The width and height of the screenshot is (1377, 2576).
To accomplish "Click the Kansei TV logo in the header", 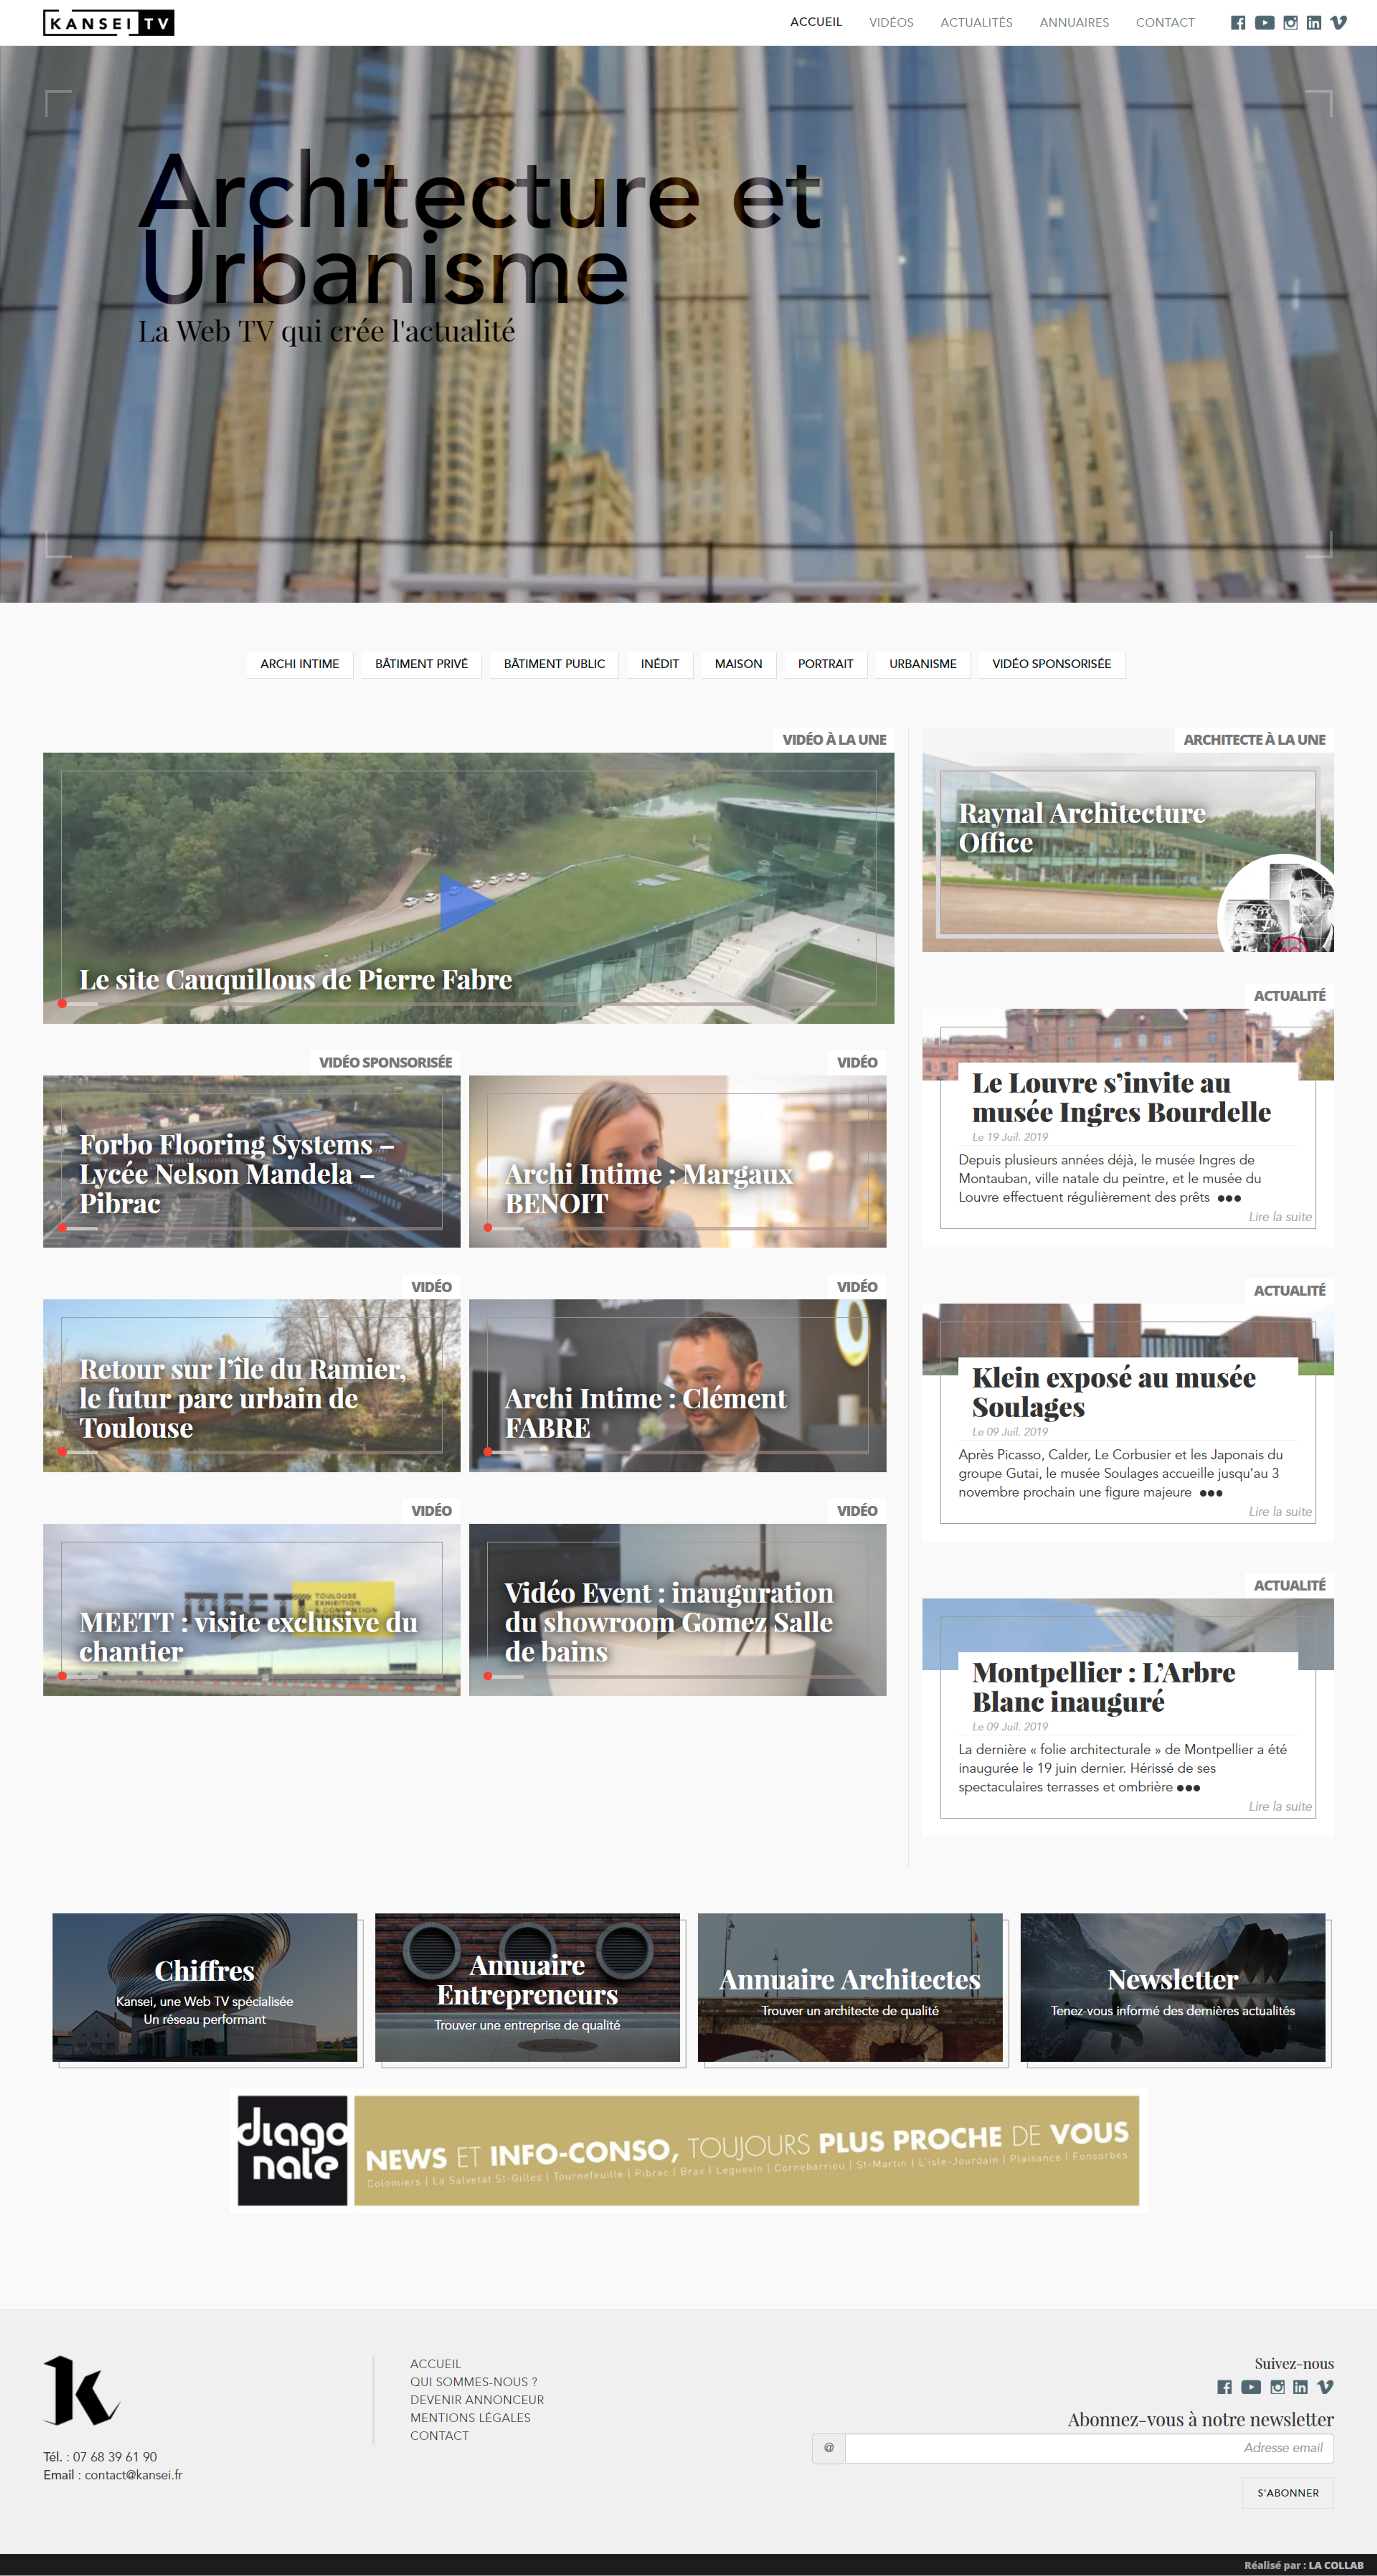I will [109, 23].
